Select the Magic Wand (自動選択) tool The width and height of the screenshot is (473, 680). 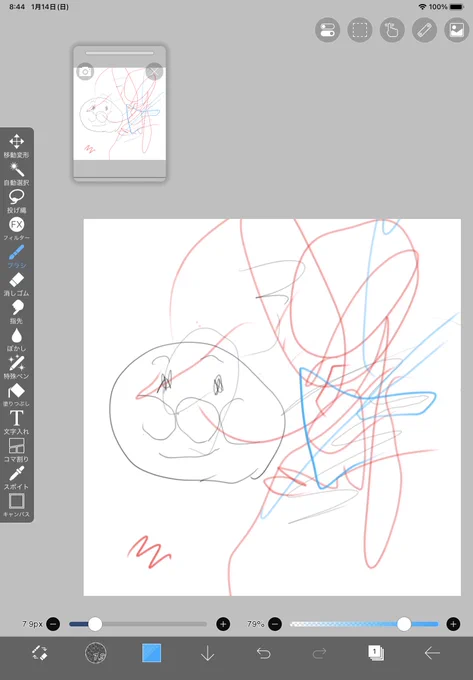click(16, 173)
